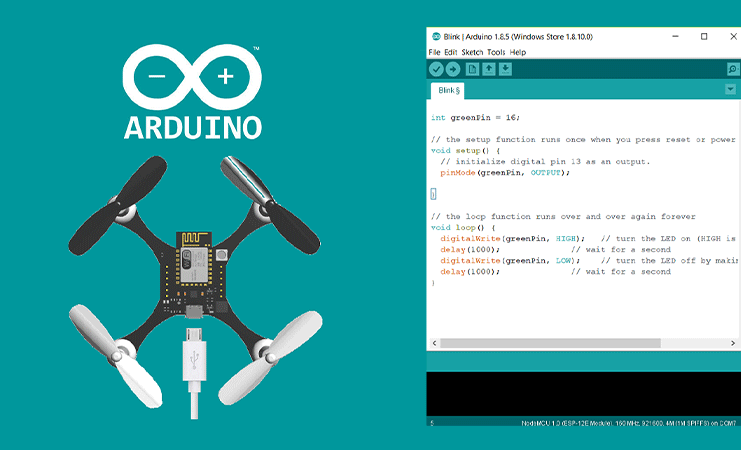Close the Arduino IDE window
Screen dimensions: 741x450
click(x=733, y=36)
